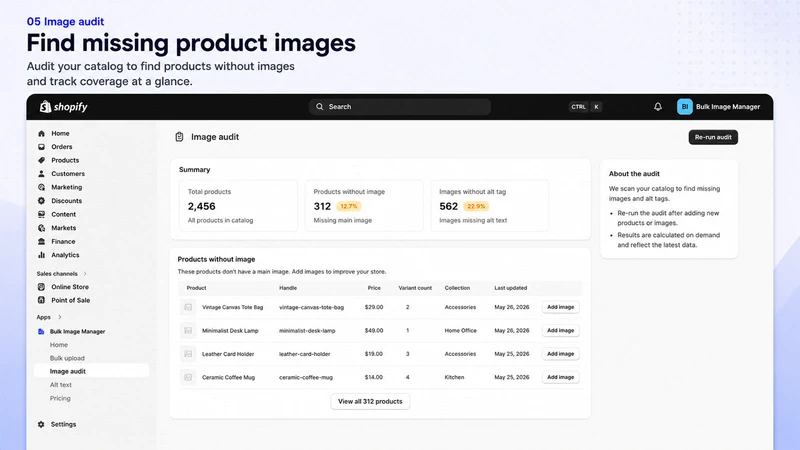Click the Shopify logo

coord(63,107)
